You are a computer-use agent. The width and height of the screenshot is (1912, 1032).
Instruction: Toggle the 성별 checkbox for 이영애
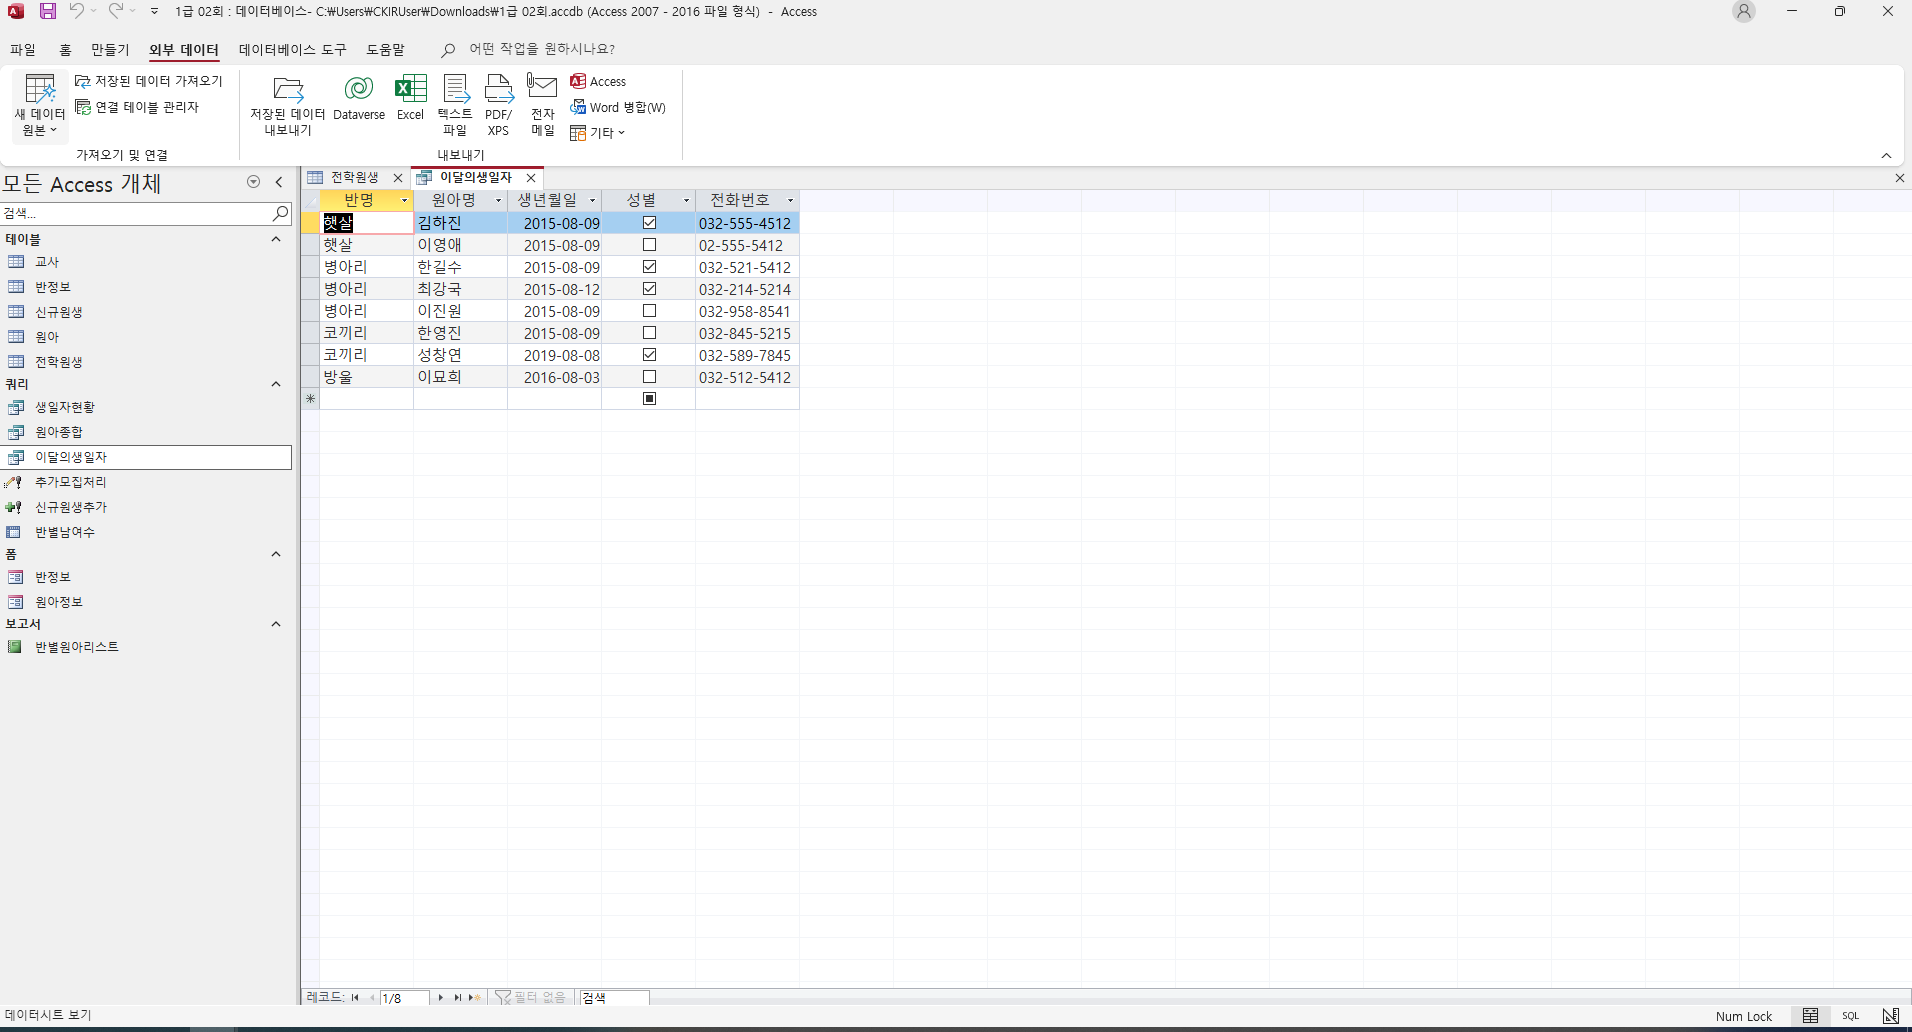click(649, 245)
